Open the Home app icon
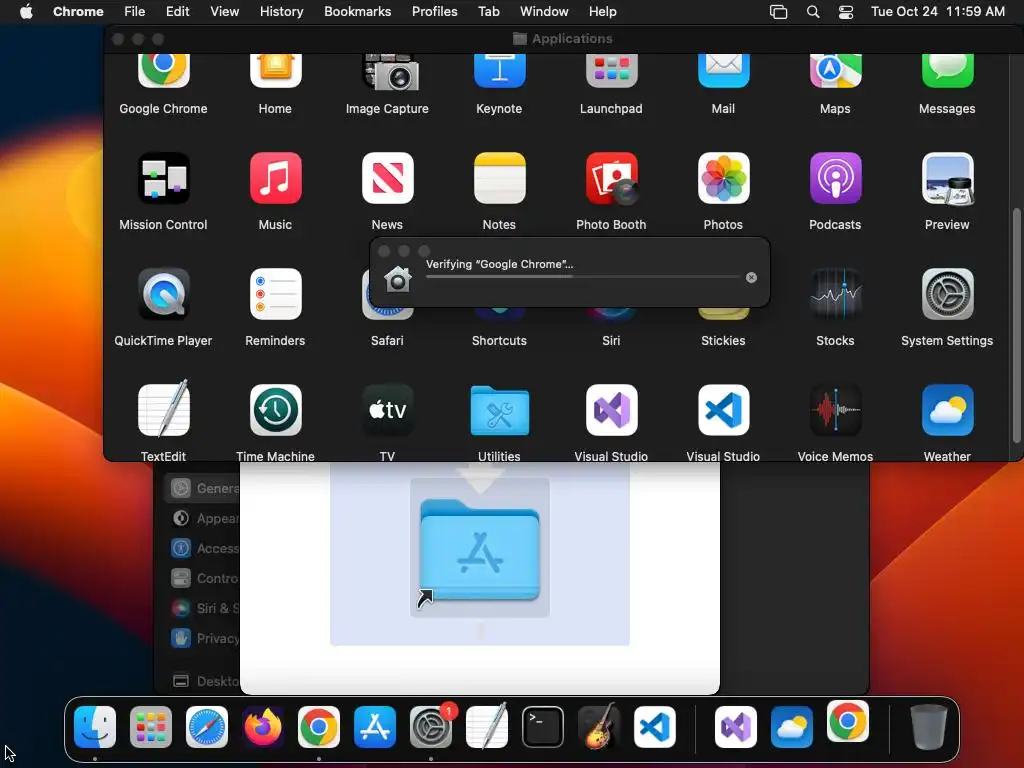Viewport: 1024px width, 768px height. 276,70
